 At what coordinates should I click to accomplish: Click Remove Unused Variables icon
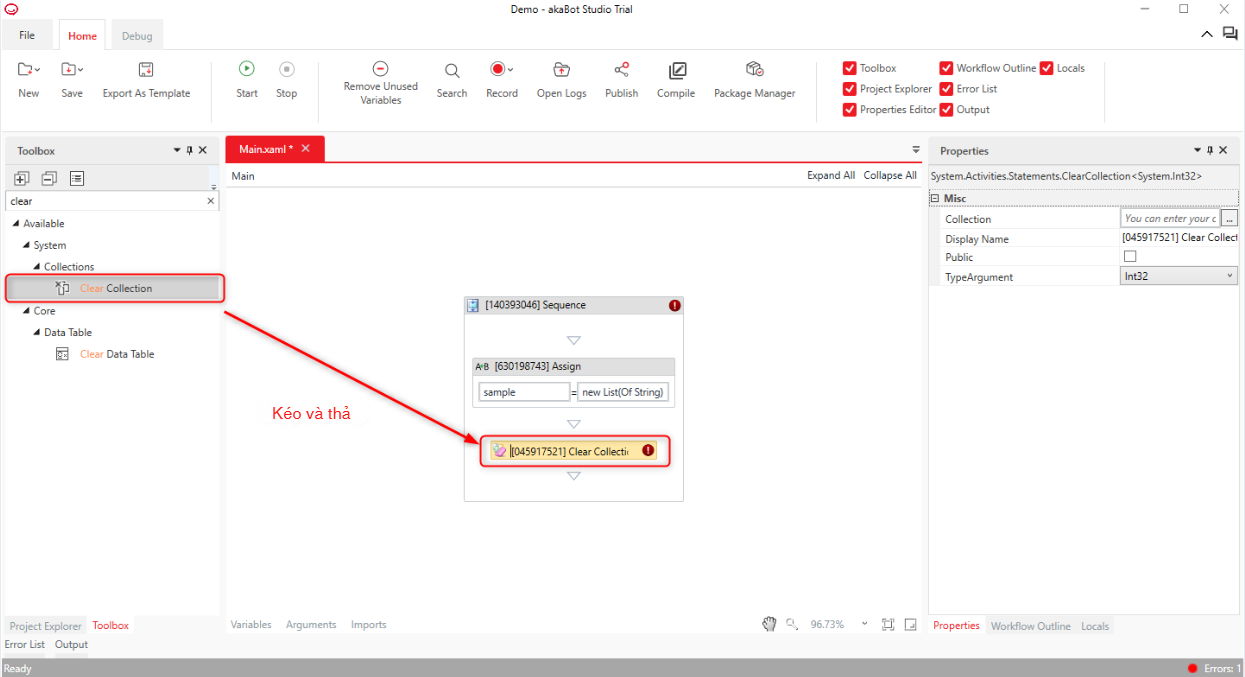380,68
